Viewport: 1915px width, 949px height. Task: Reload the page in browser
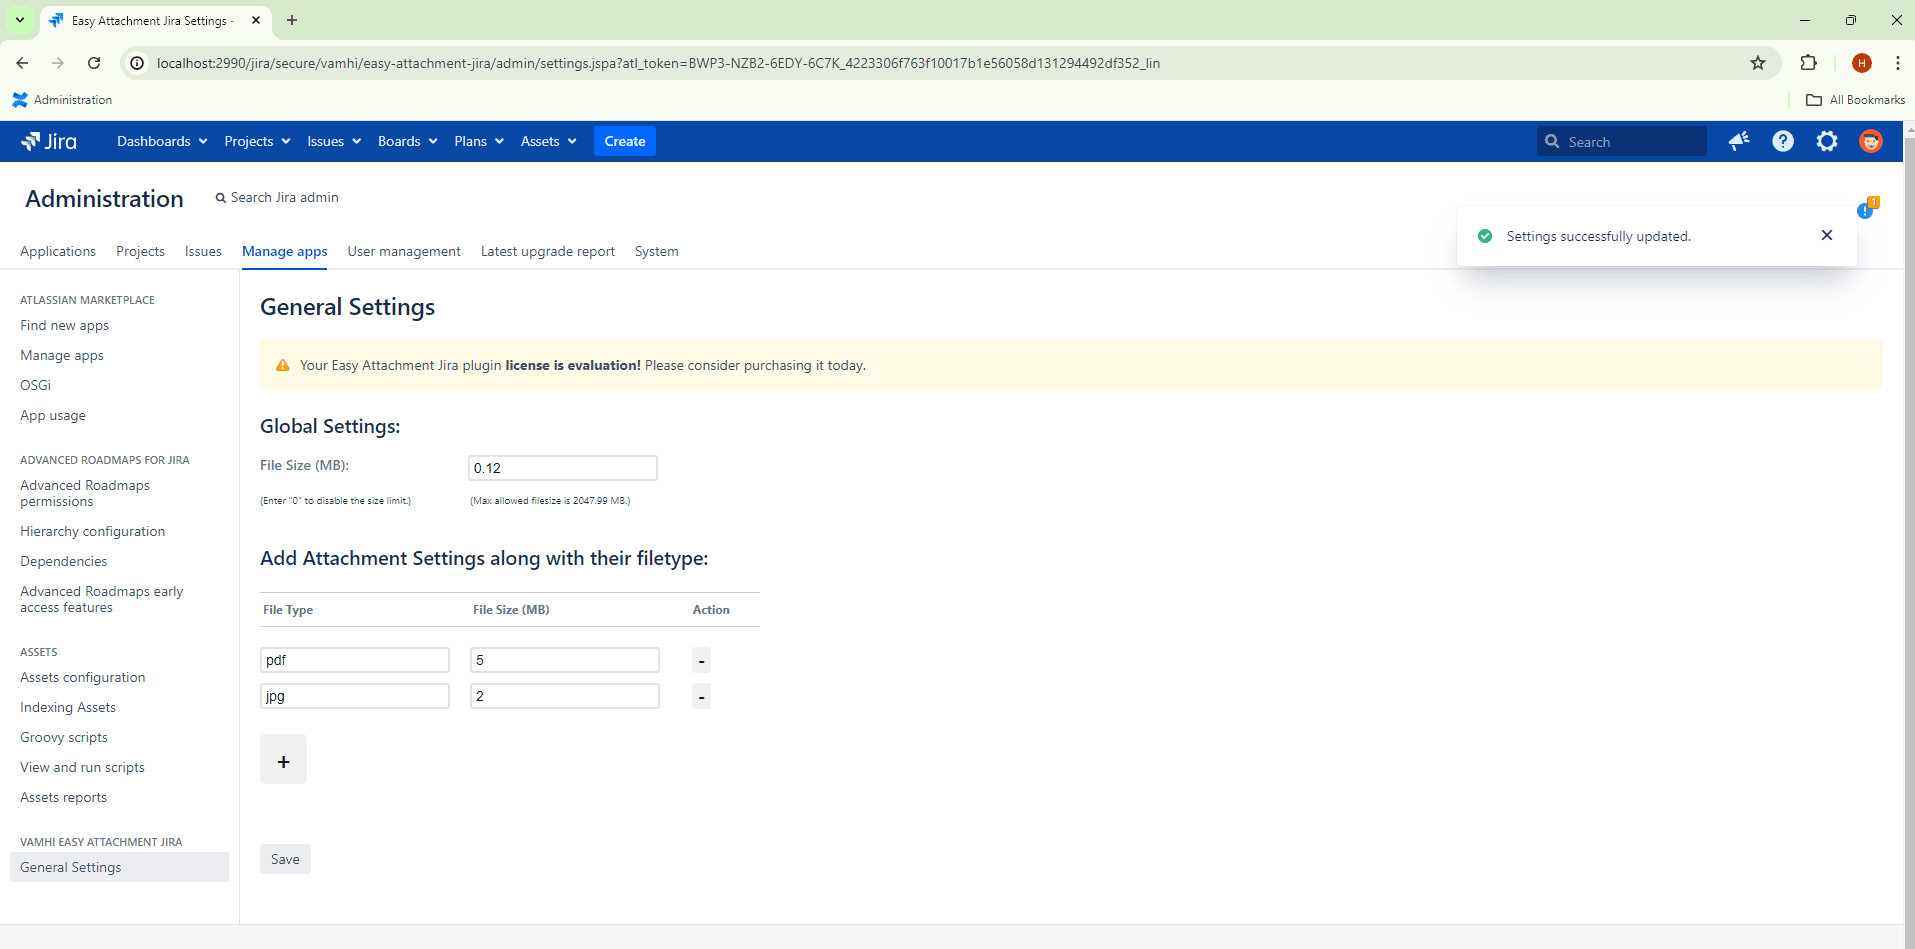[x=94, y=63]
